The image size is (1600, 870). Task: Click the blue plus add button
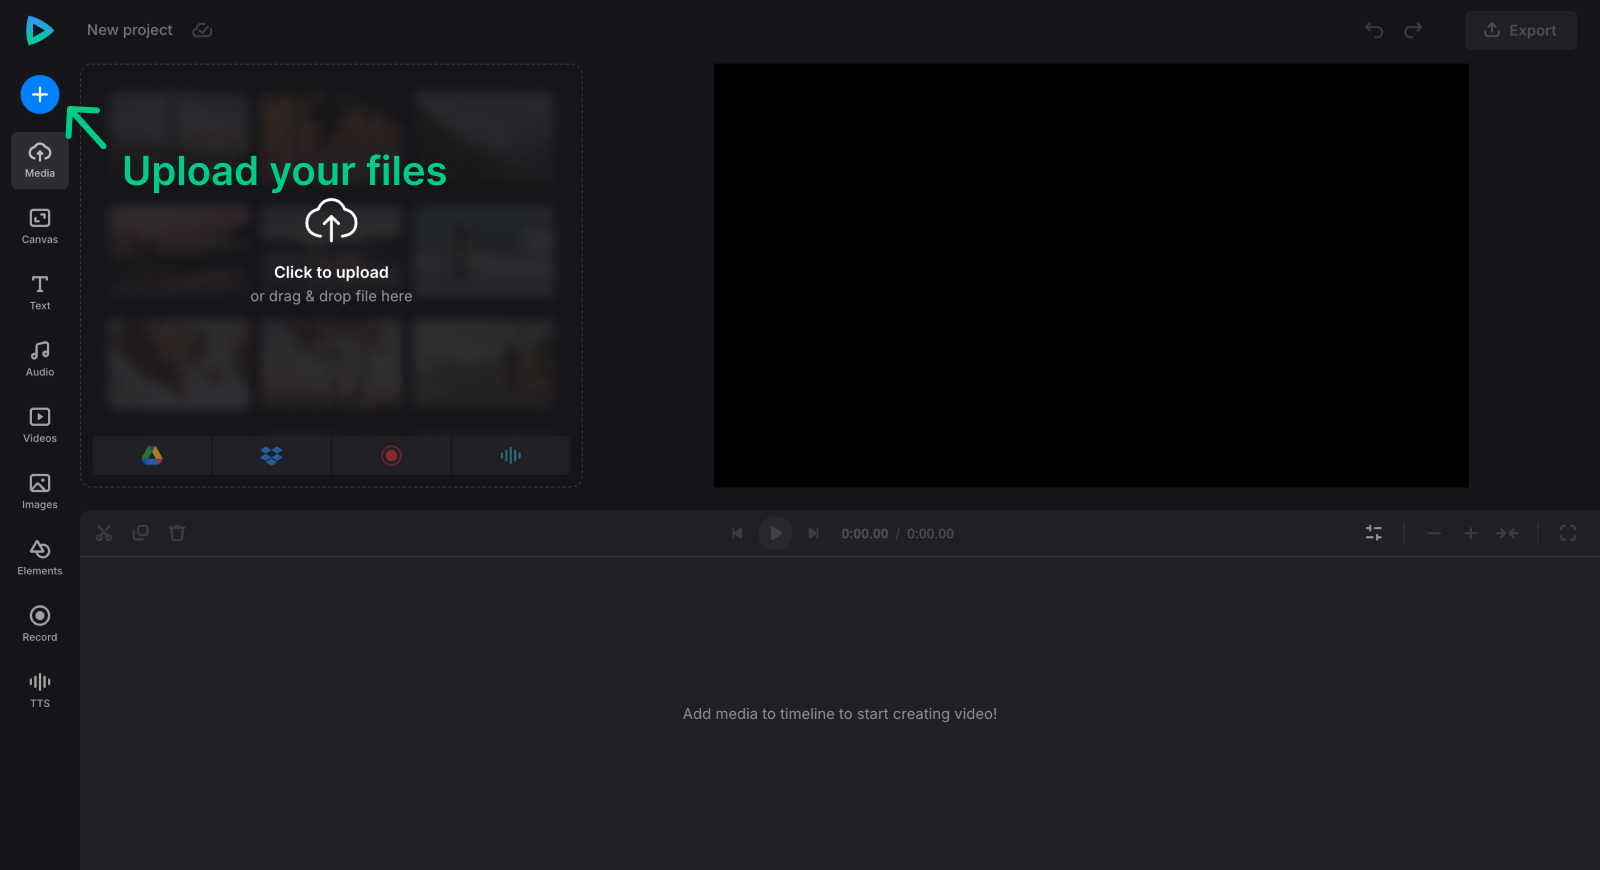[40, 94]
